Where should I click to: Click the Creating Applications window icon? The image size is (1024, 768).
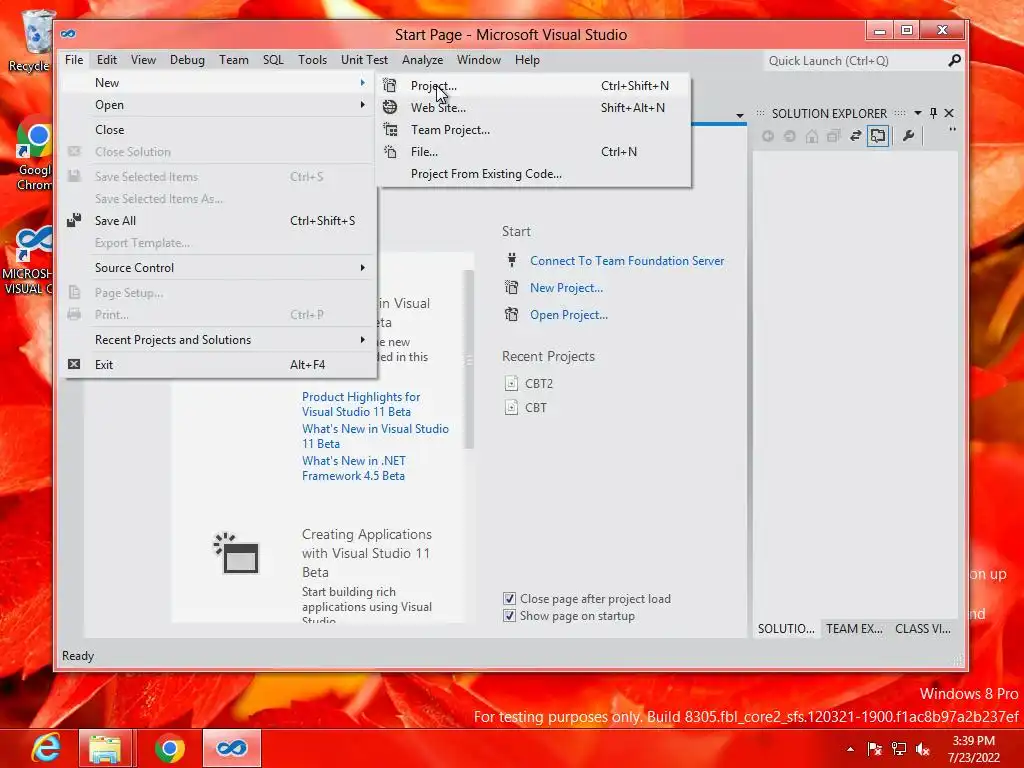click(236, 553)
